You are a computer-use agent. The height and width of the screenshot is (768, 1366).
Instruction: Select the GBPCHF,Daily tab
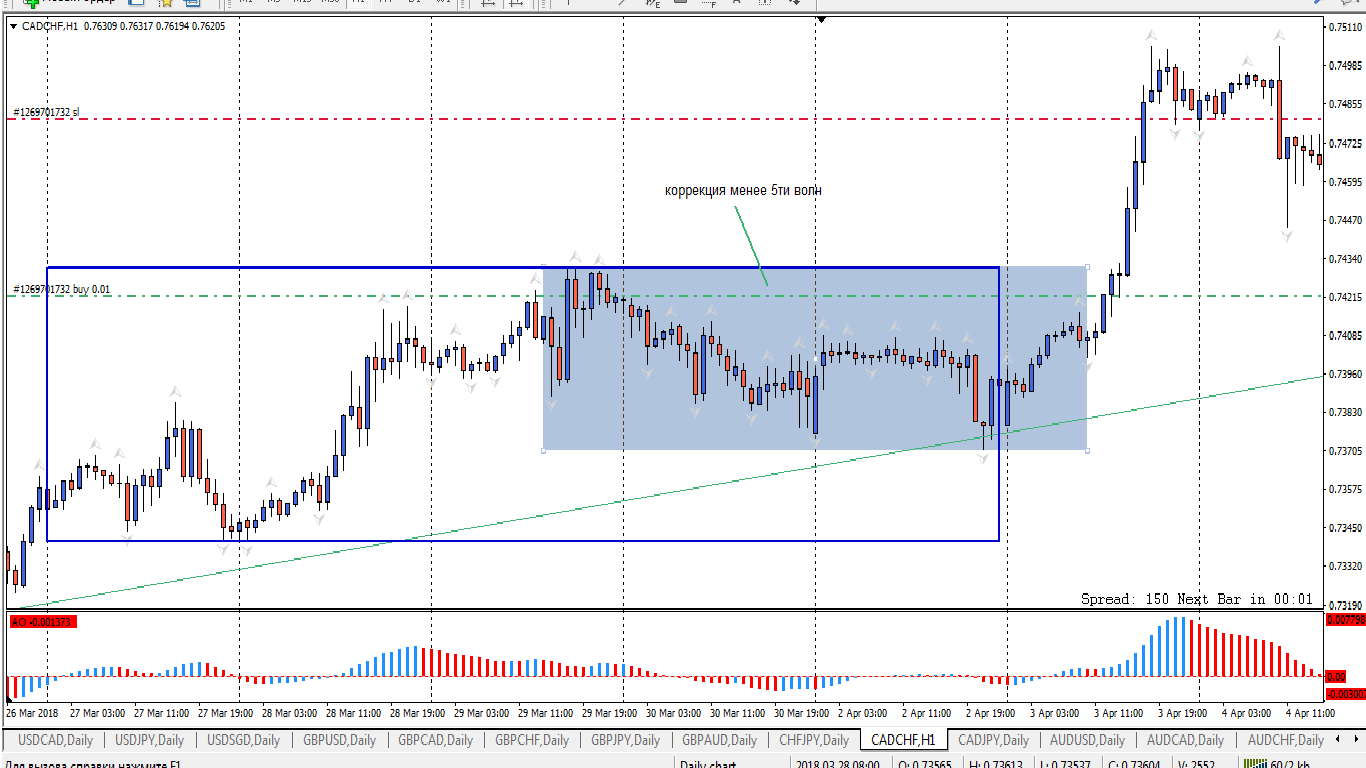point(532,740)
